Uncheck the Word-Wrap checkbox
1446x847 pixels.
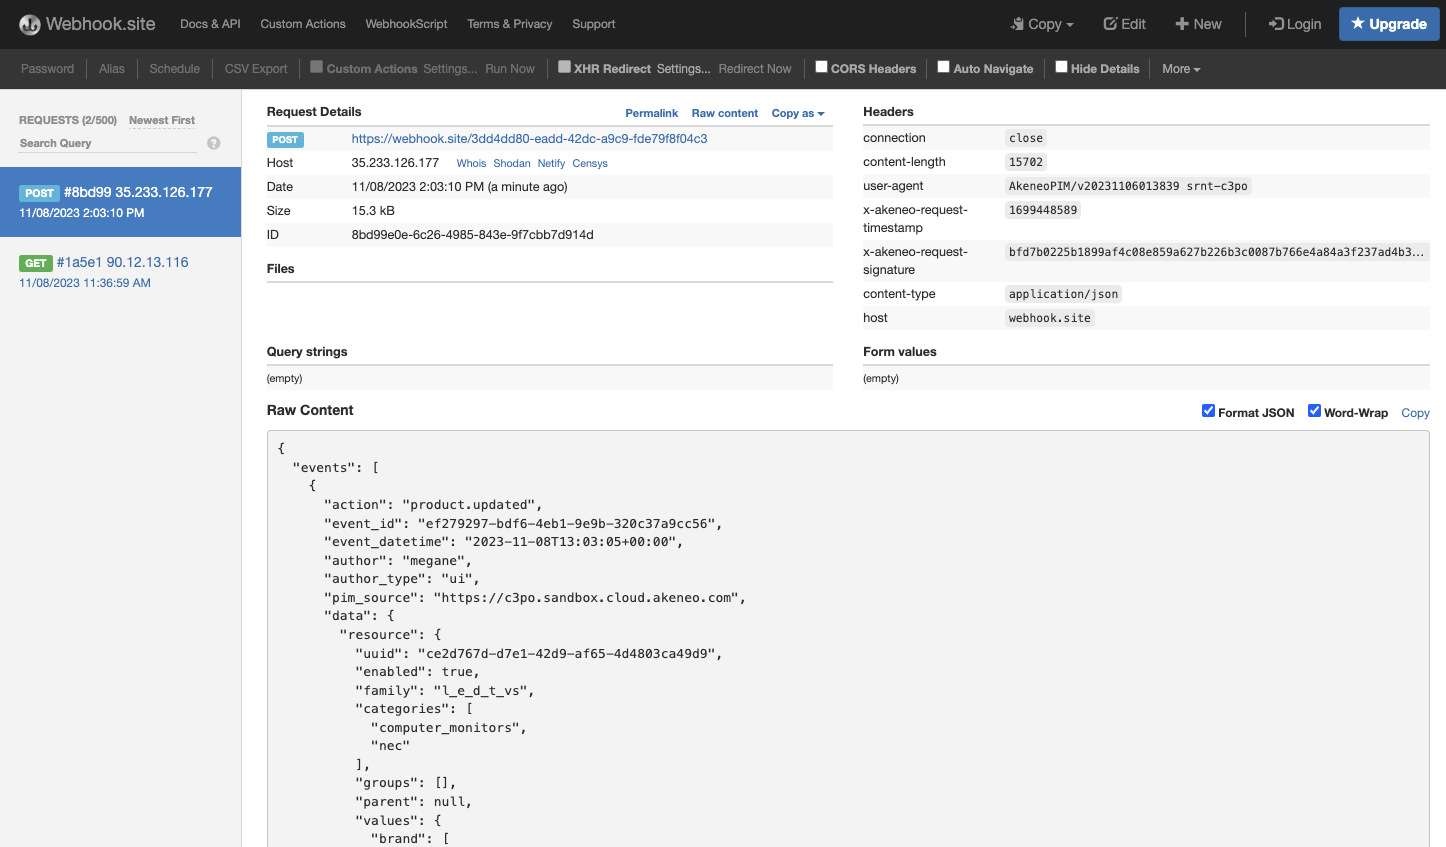click(x=1314, y=411)
